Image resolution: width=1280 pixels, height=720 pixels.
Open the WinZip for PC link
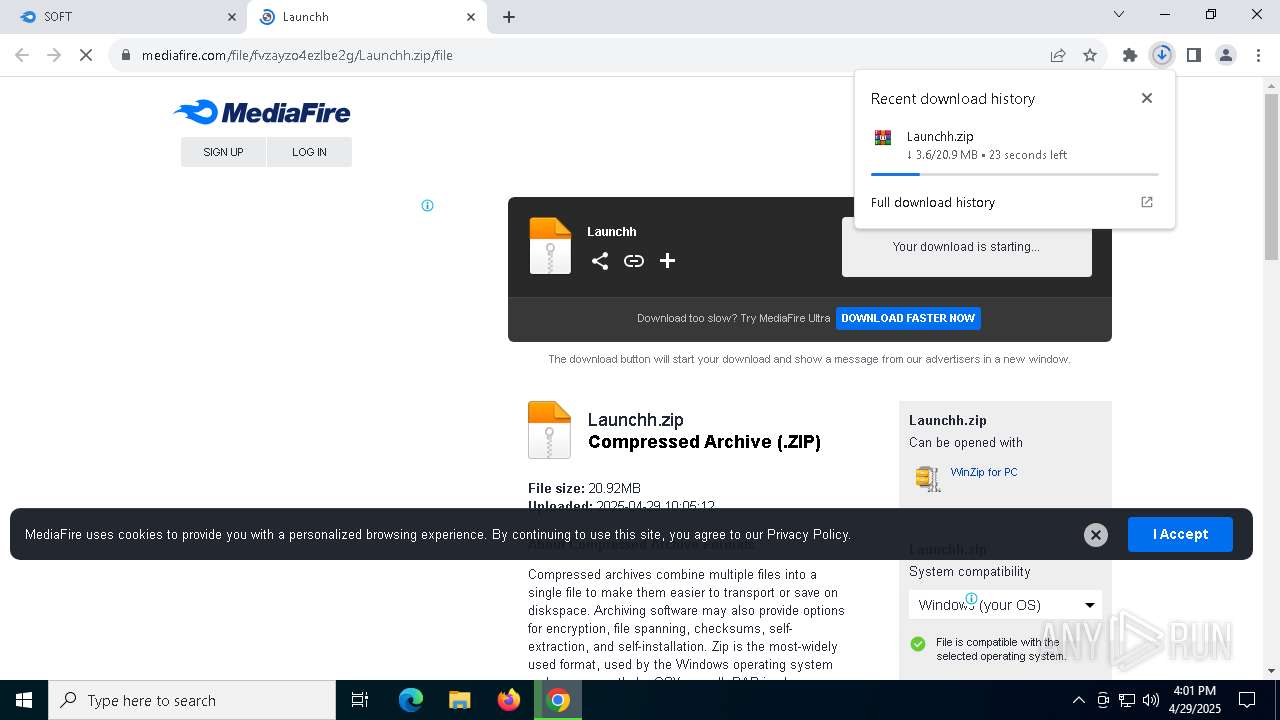tap(984, 472)
